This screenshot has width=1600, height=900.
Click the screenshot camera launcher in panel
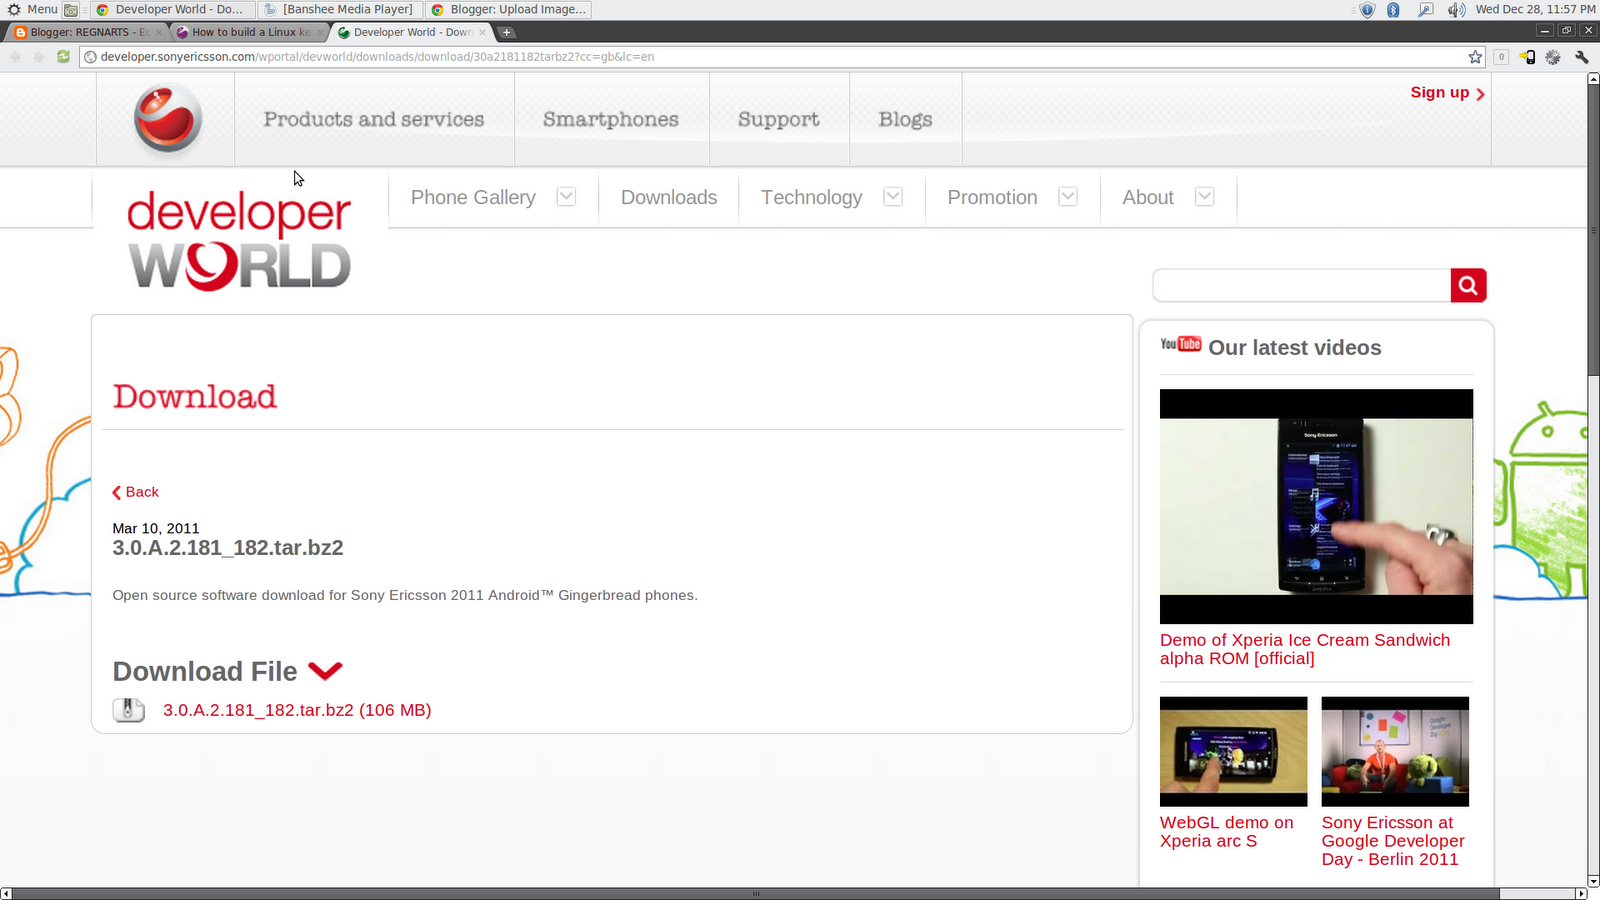pyautogui.click(x=71, y=10)
